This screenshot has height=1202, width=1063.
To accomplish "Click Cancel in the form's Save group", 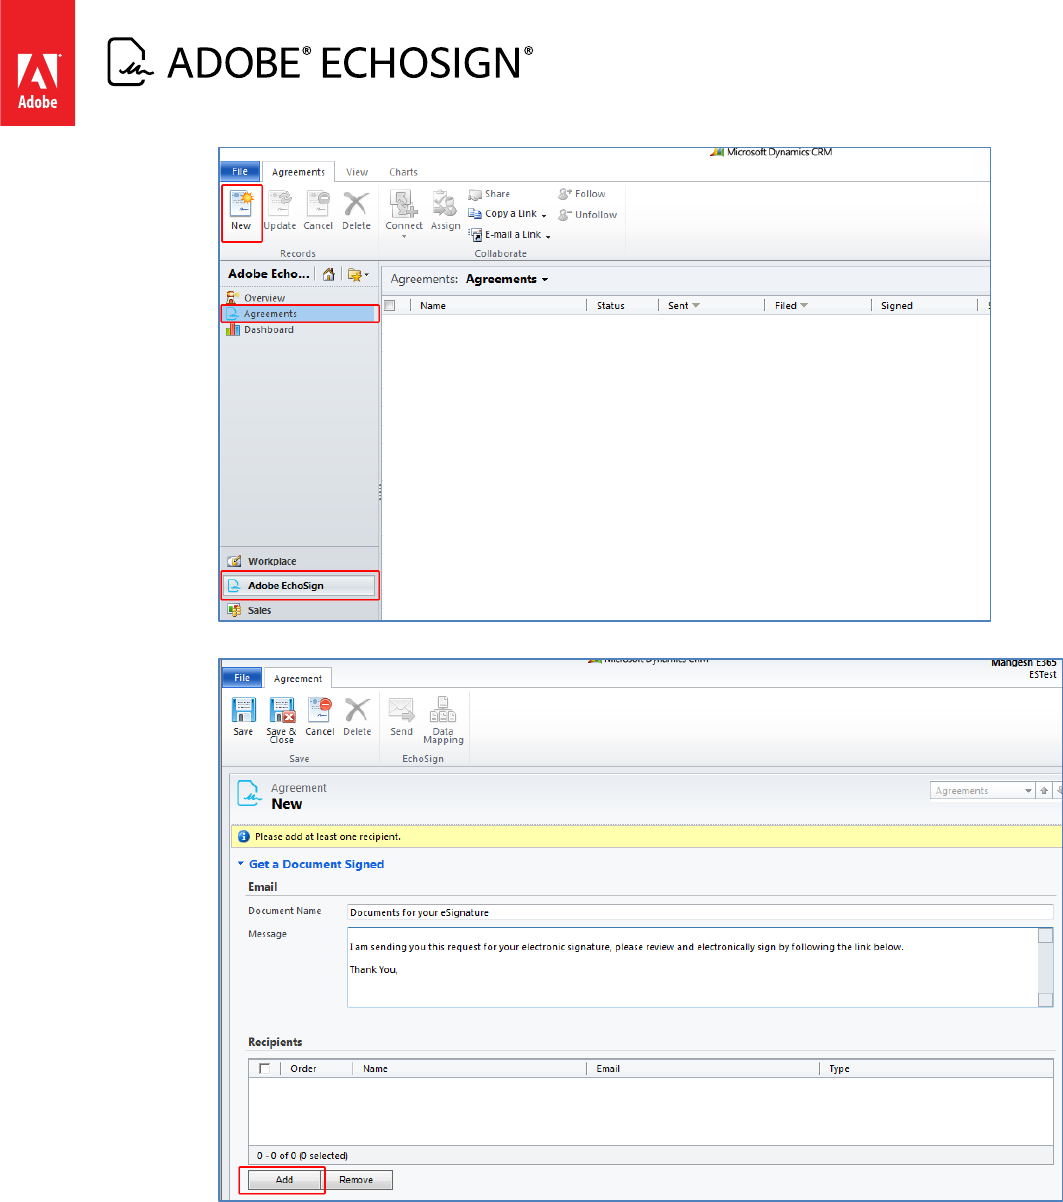I will point(319,717).
